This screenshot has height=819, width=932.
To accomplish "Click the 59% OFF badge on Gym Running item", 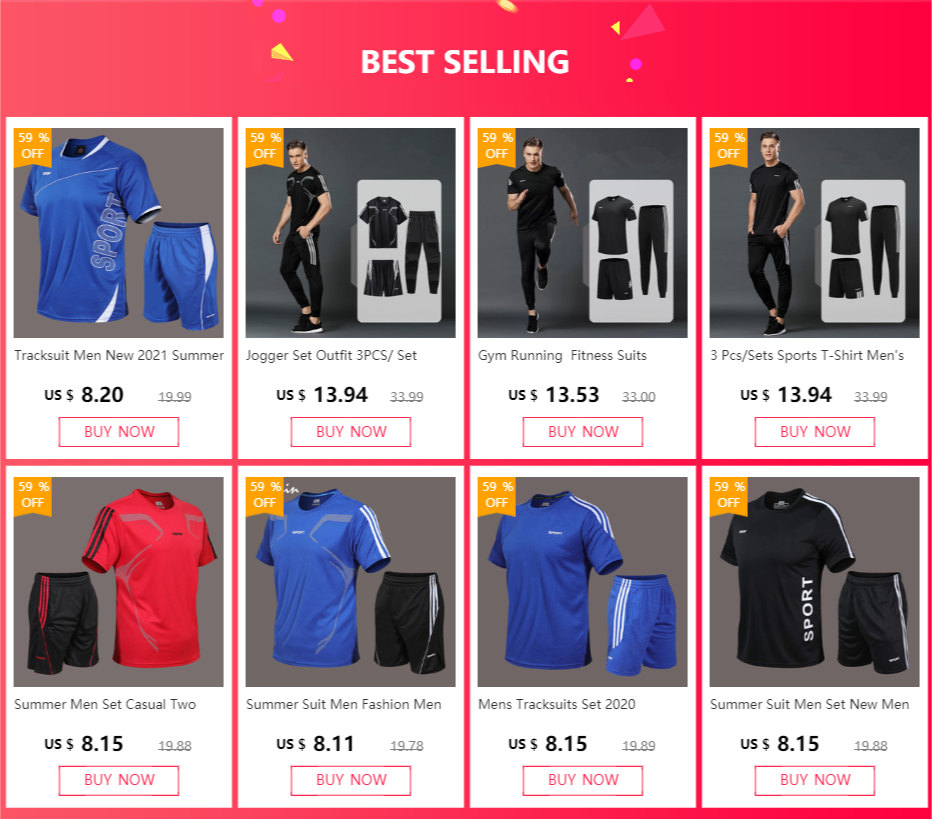I will pyautogui.click(x=496, y=147).
